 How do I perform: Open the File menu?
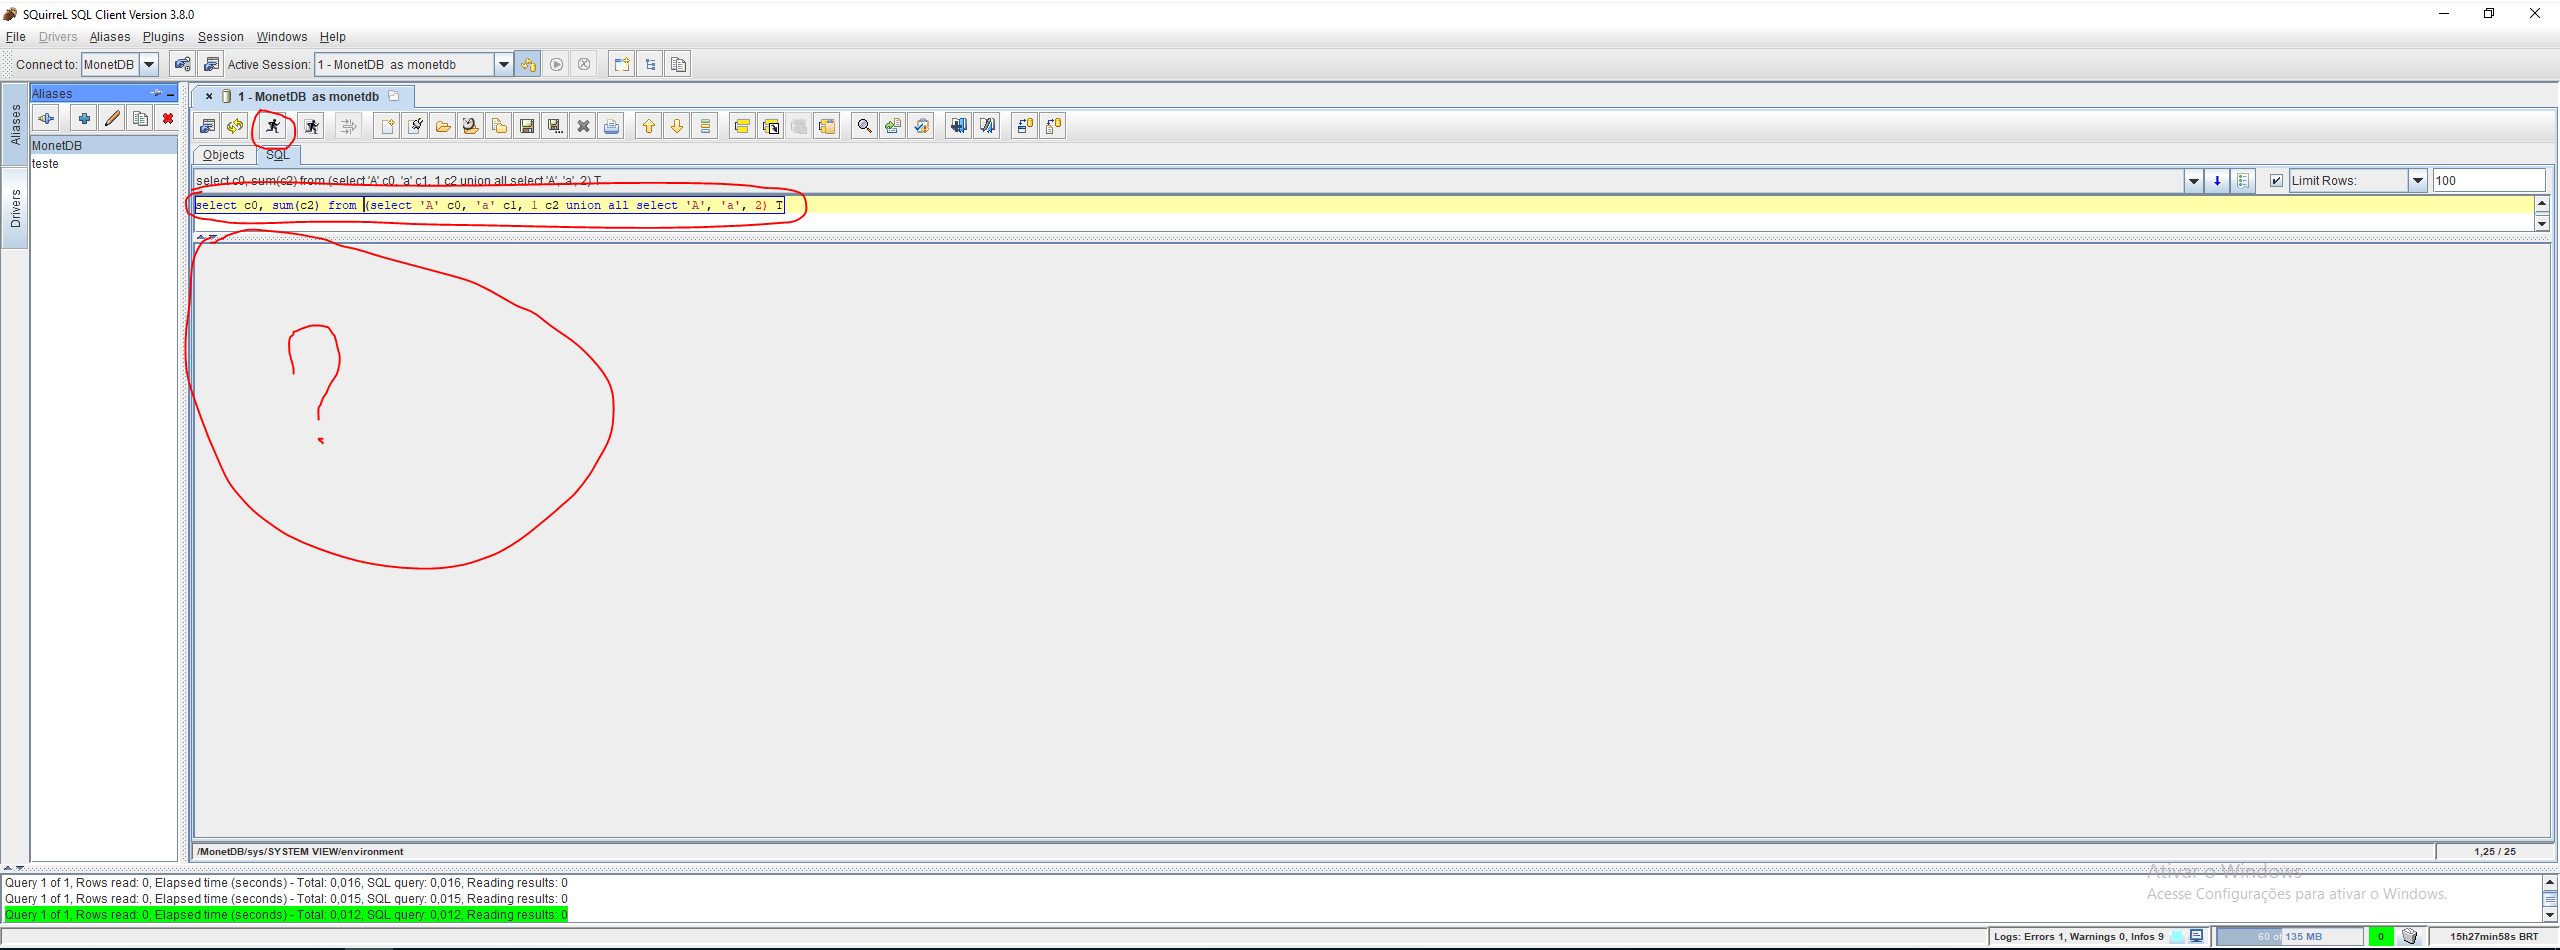click(x=16, y=37)
